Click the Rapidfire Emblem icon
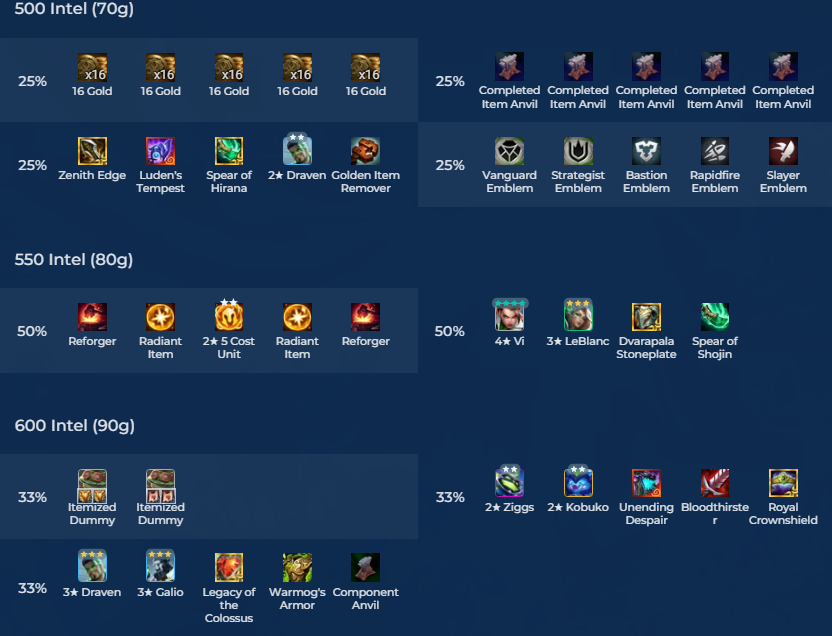The width and height of the screenshot is (832, 636). (x=715, y=151)
